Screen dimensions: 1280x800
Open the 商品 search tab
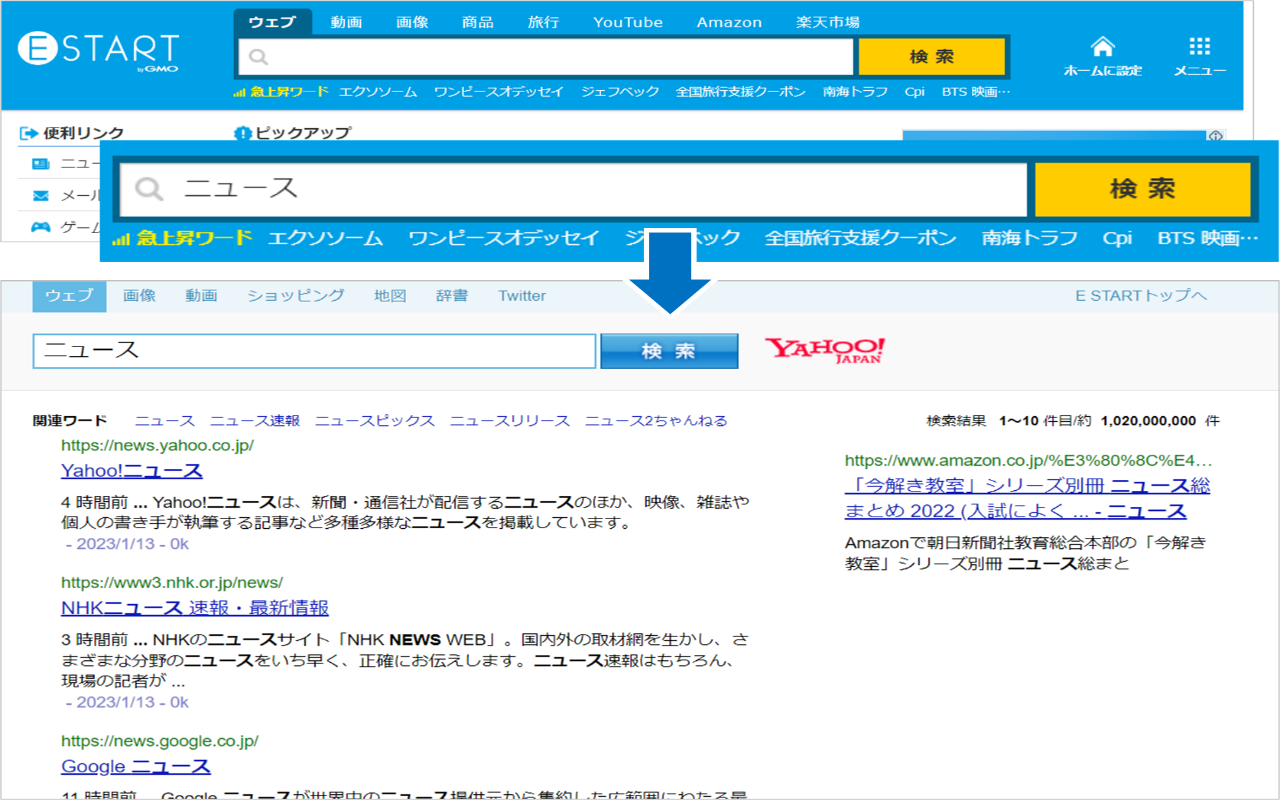click(478, 22)
